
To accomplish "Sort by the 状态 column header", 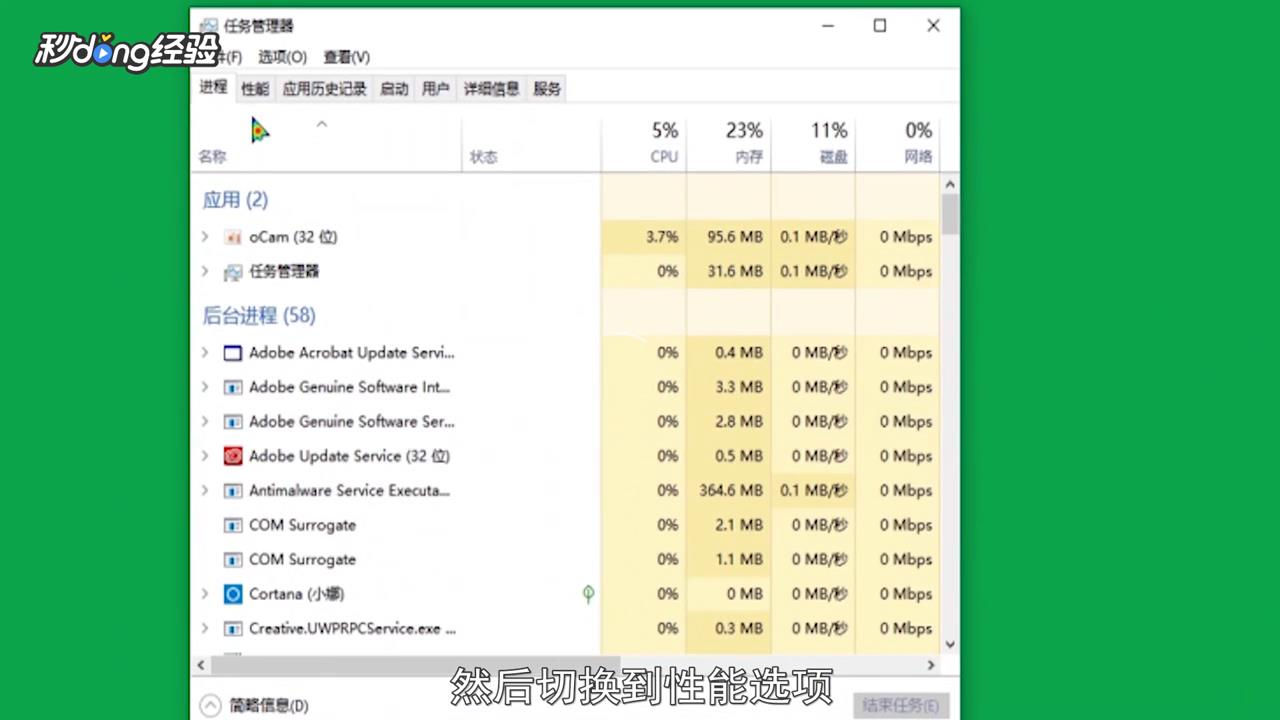I will pos(532,144).
